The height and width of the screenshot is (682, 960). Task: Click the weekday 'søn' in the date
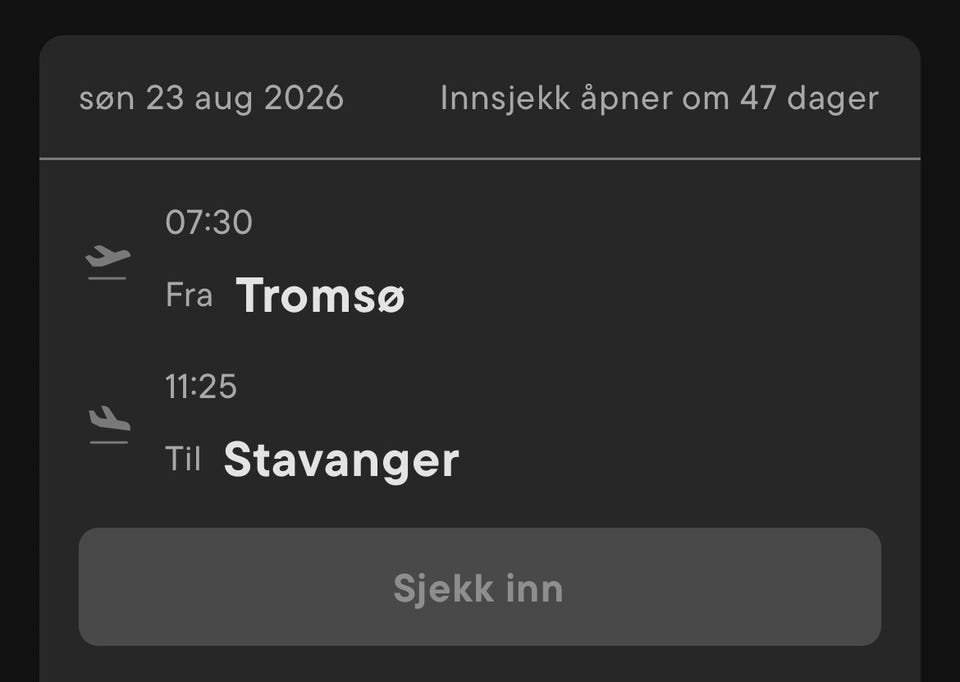(107, 99)
